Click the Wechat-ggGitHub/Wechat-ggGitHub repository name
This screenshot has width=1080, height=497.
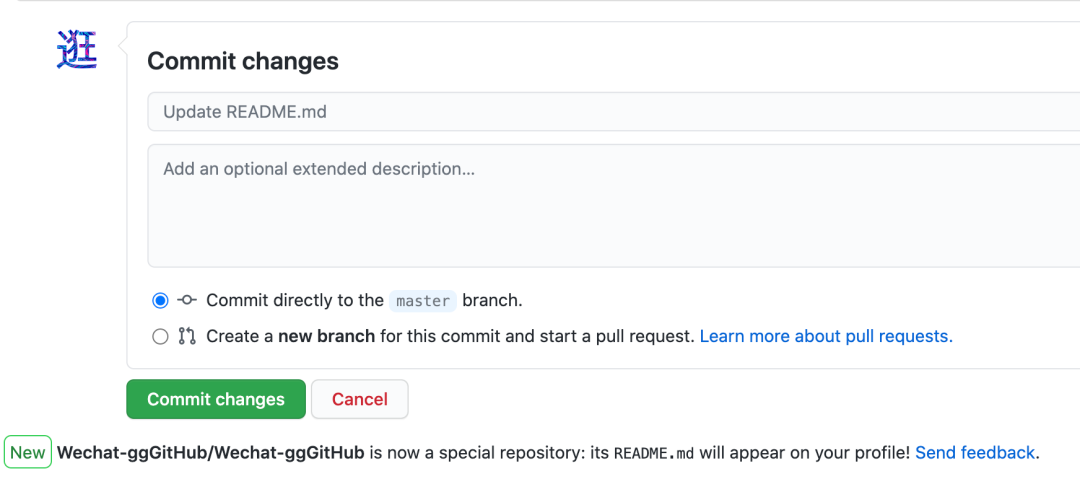coord(210,453)
